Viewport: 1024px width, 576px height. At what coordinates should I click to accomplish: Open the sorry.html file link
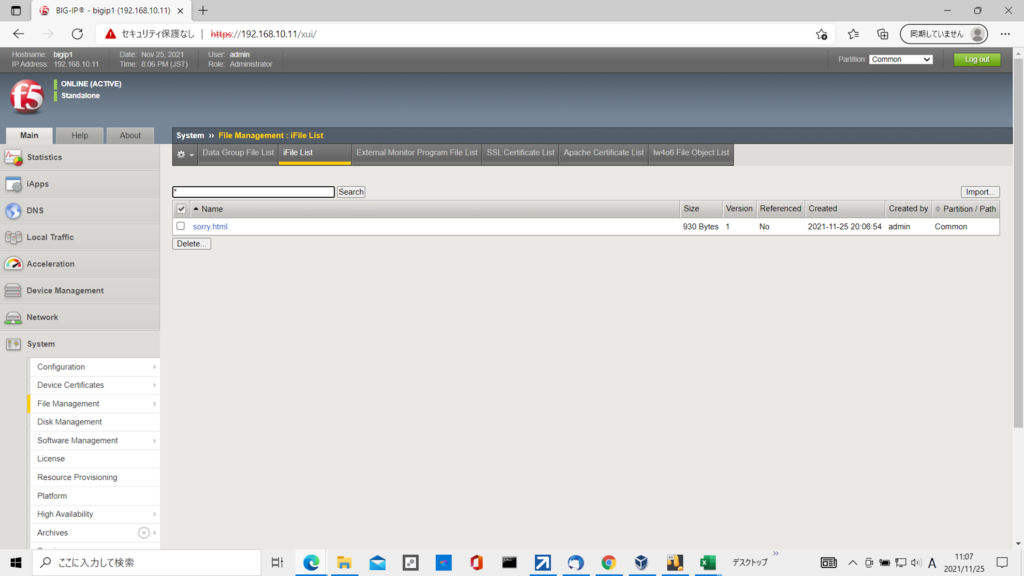click(210, 227)
